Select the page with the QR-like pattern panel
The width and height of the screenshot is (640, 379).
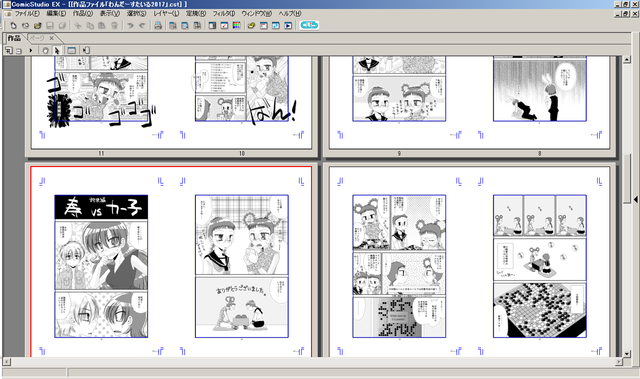tap(399, 262)
